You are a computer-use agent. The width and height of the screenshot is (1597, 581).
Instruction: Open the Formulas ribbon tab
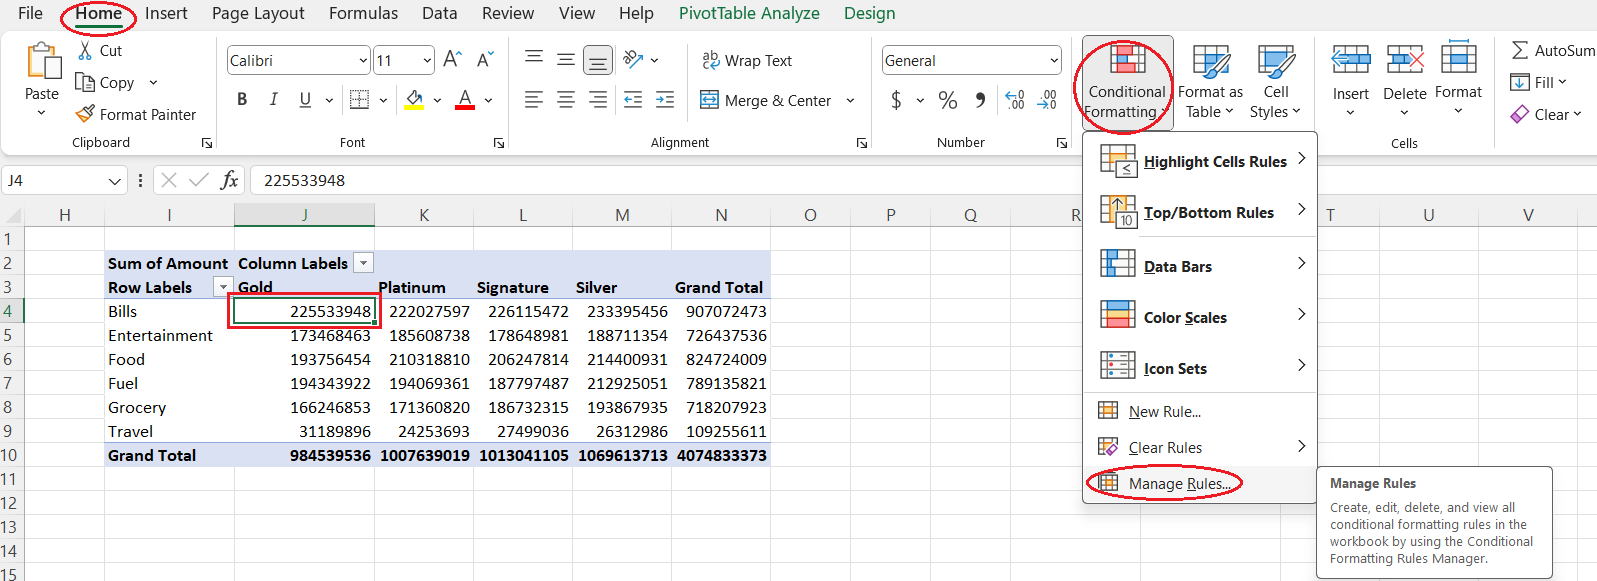click(363, 13)
